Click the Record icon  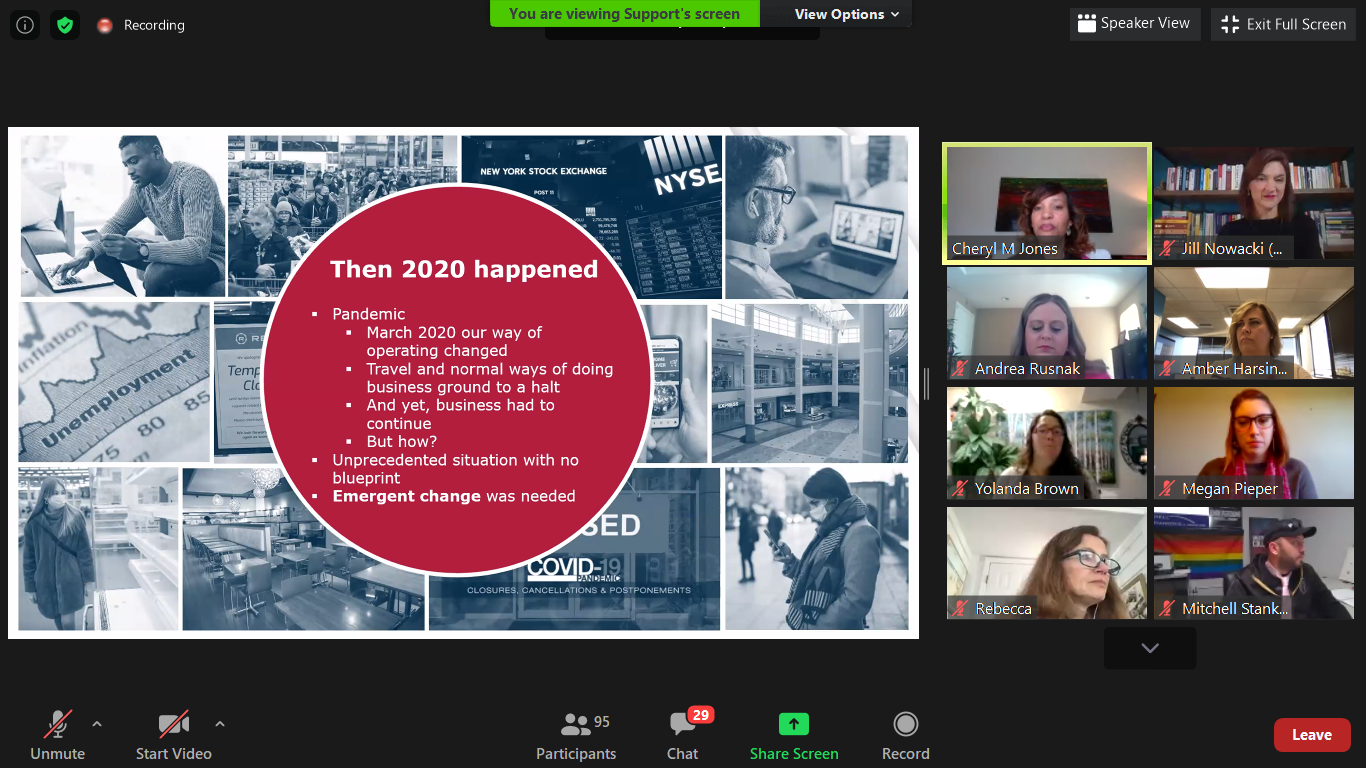point(905,724)
